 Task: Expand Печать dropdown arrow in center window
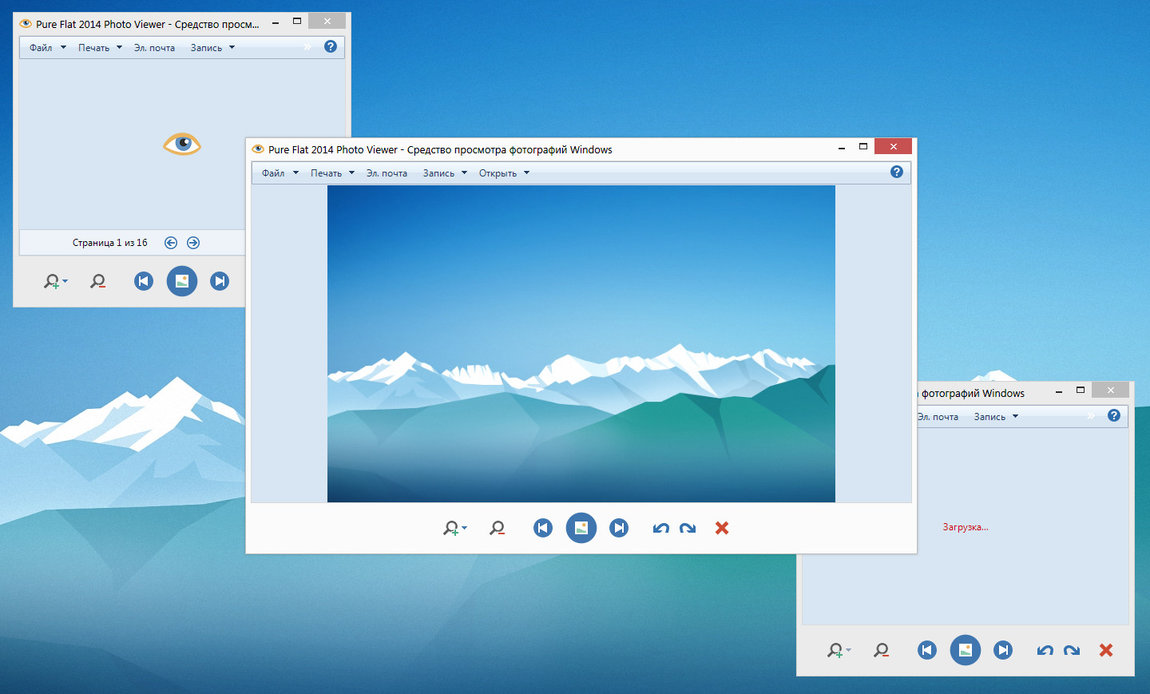tap(351, 173)
